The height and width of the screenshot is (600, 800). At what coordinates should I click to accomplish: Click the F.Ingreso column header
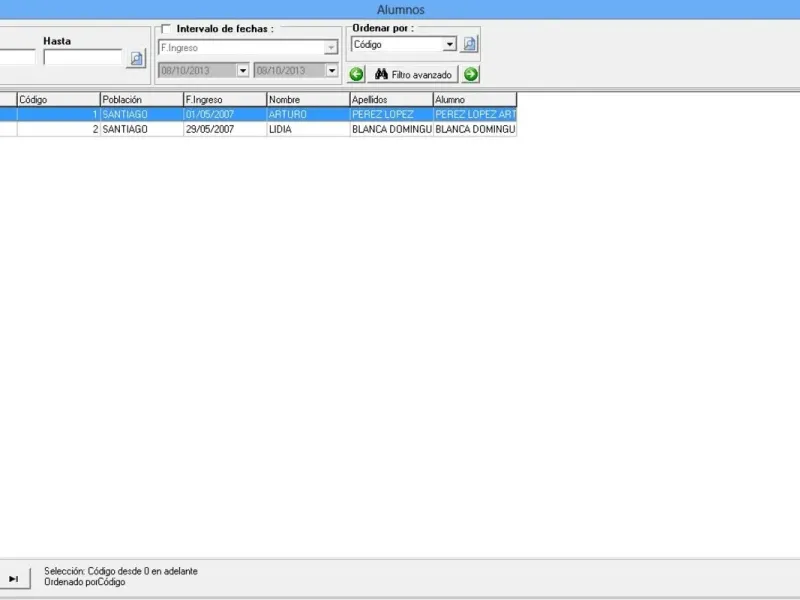coord(225,99)
